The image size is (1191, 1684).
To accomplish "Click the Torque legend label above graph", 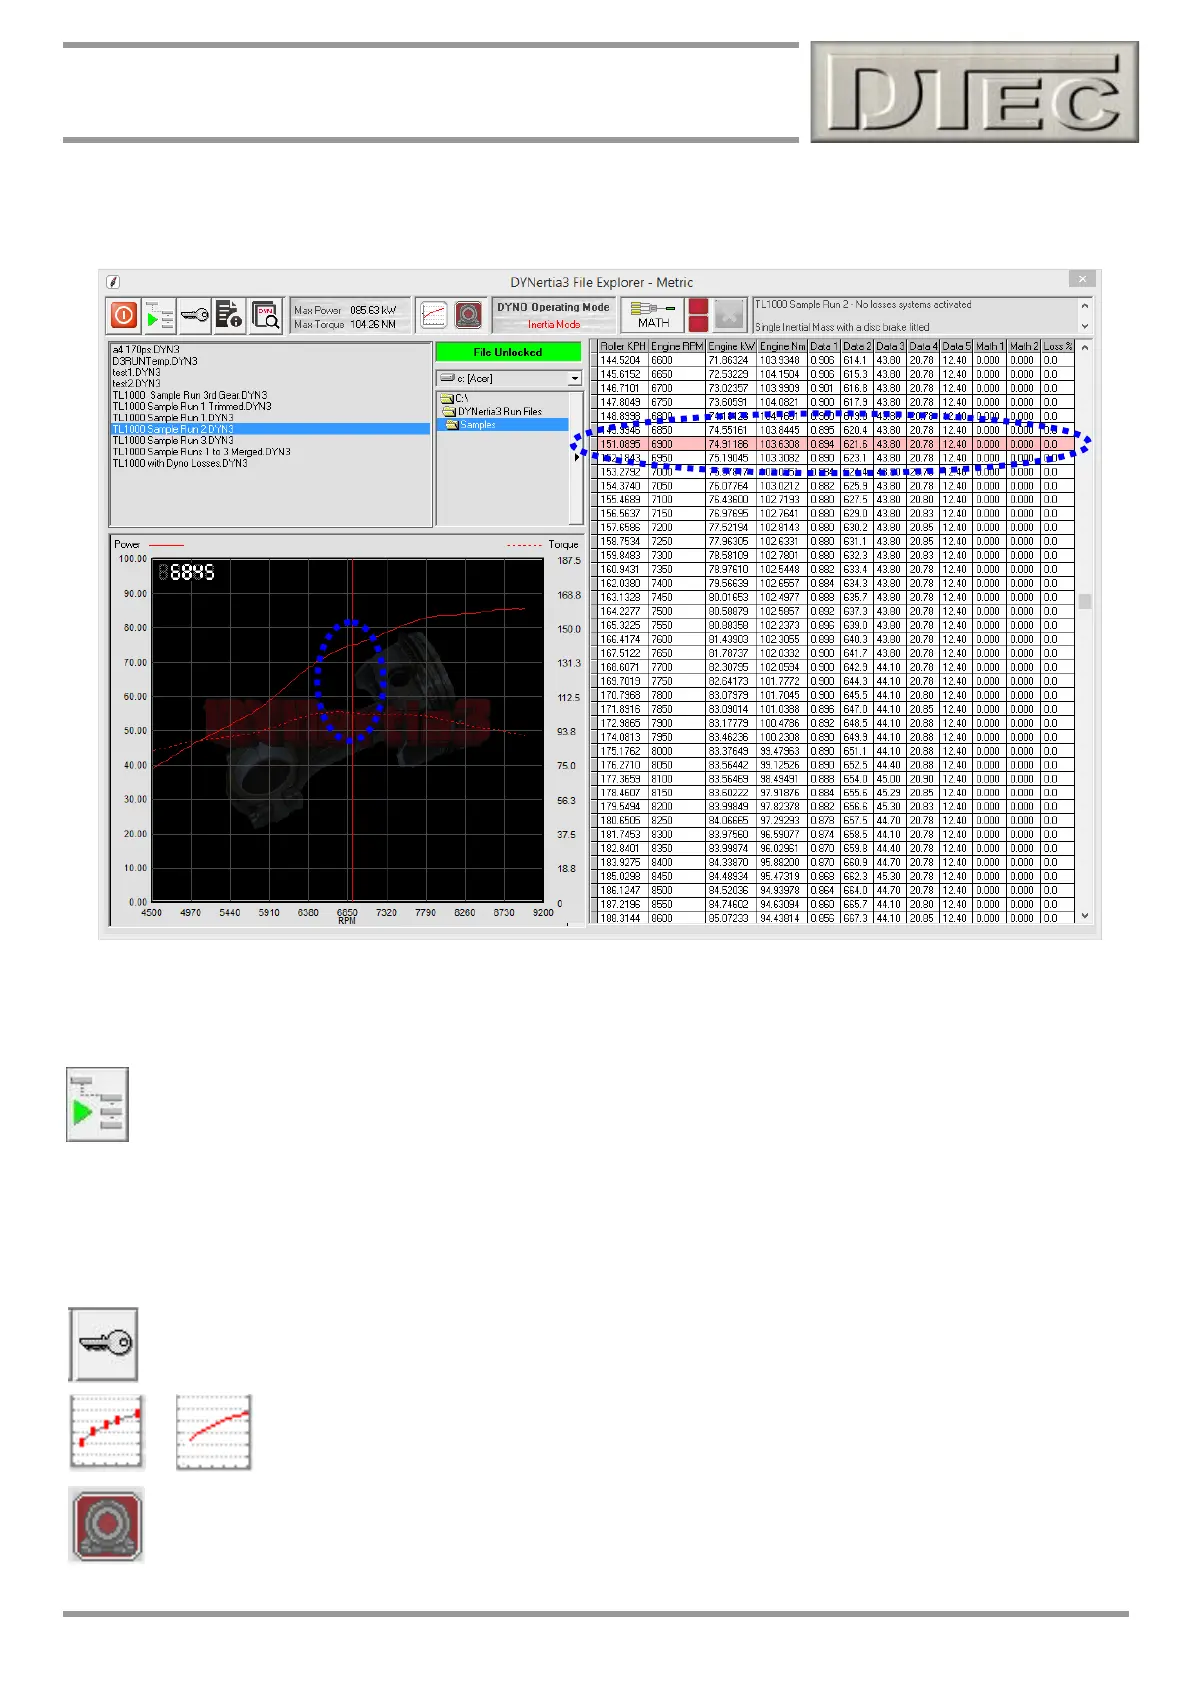I will (x=564, y=545).
